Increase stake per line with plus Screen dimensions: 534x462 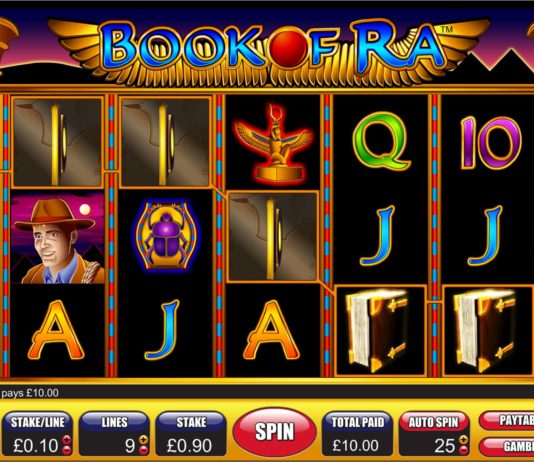pyautogui.click(x=67, y=439)
